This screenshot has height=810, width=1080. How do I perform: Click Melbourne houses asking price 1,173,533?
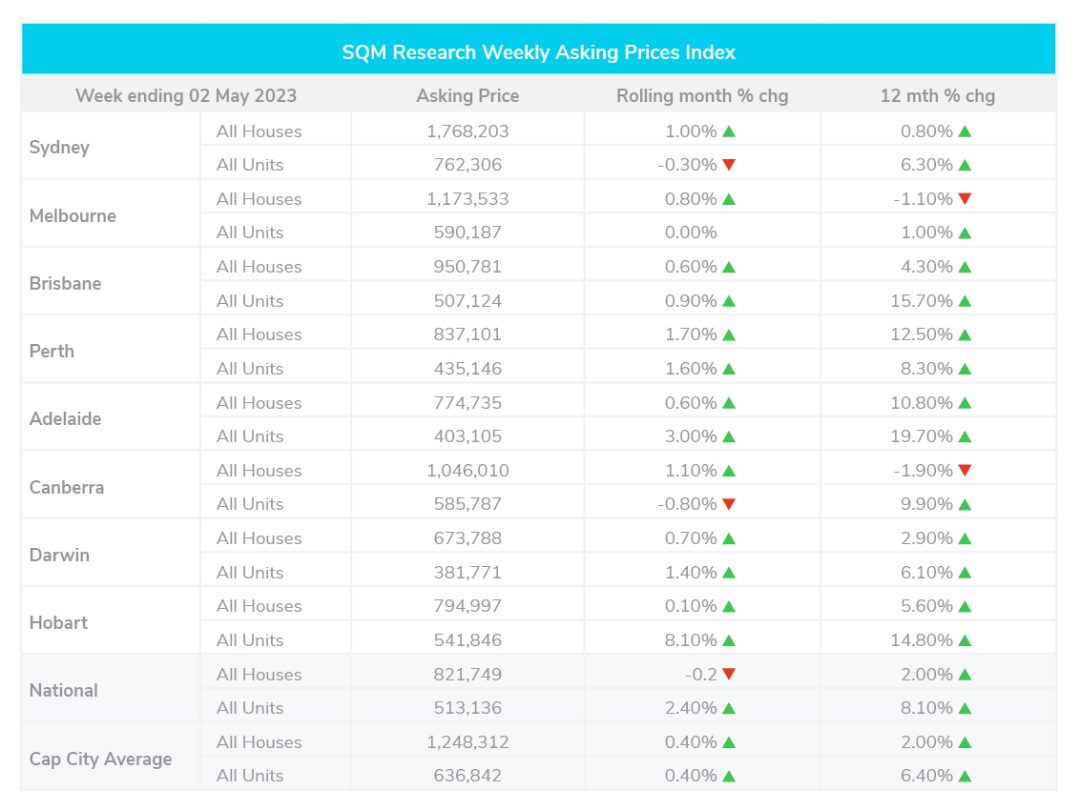[x=468, y=199]
